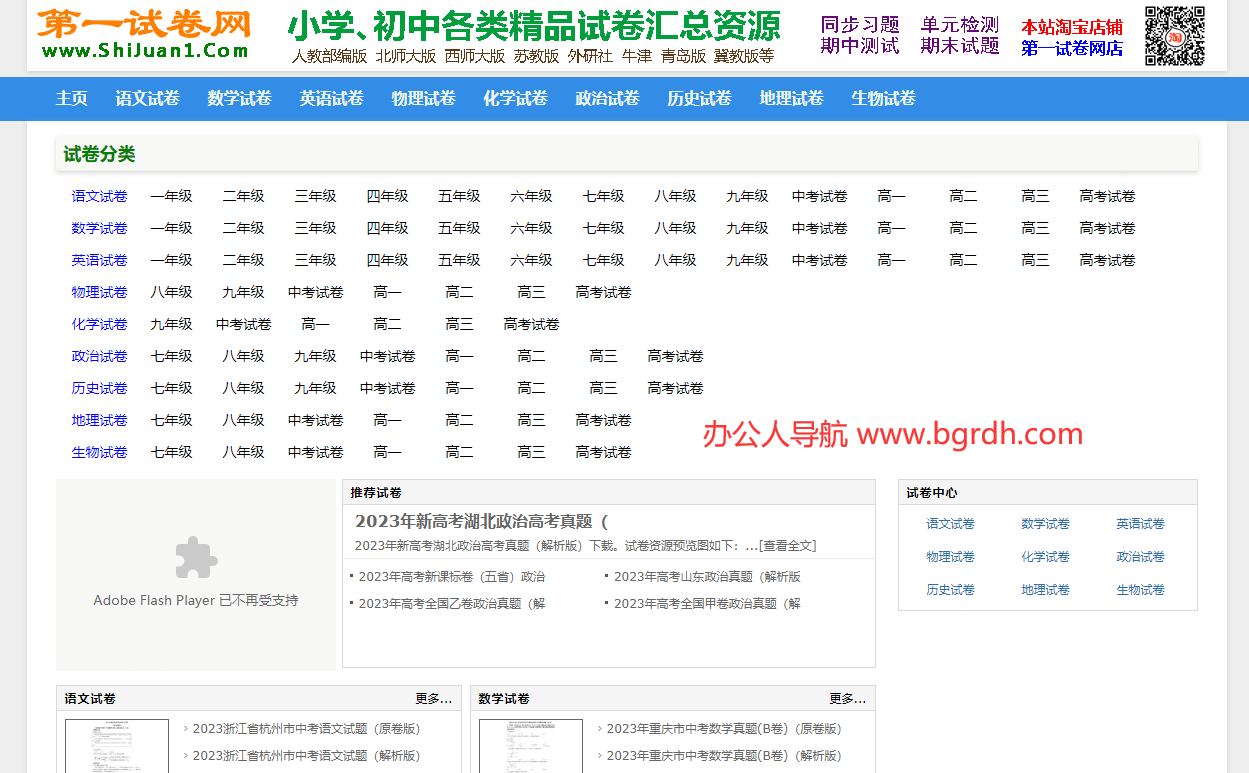The width and height of the screenshot is (1249, 773).
Task: Click the 第一试卷网 site logo
Action: (x=140, y=33)
